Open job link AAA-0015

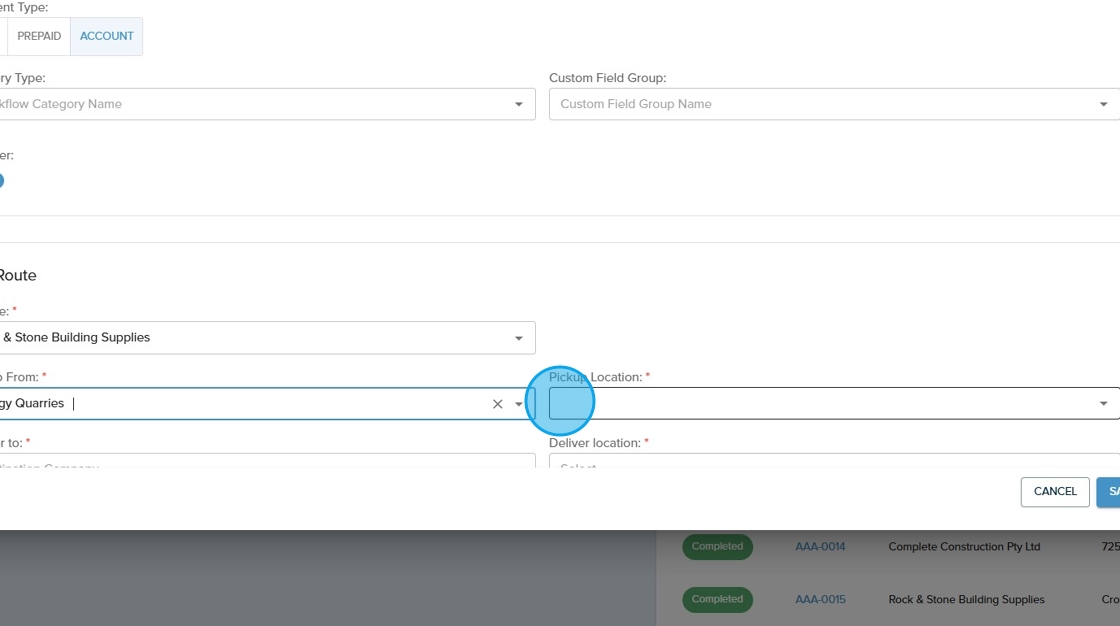click(820, 599)
